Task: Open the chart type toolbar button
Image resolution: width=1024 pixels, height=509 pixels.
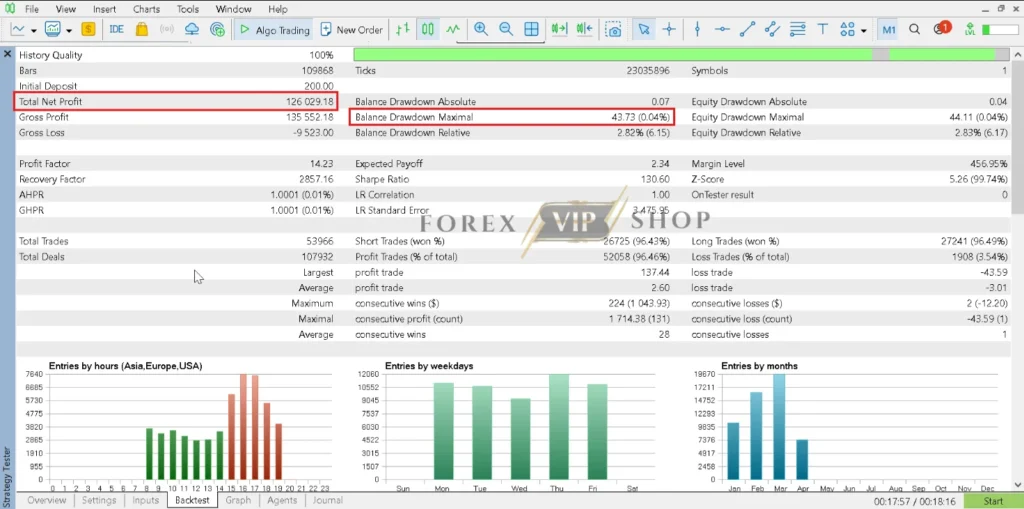Action: [x=18, y=29]
